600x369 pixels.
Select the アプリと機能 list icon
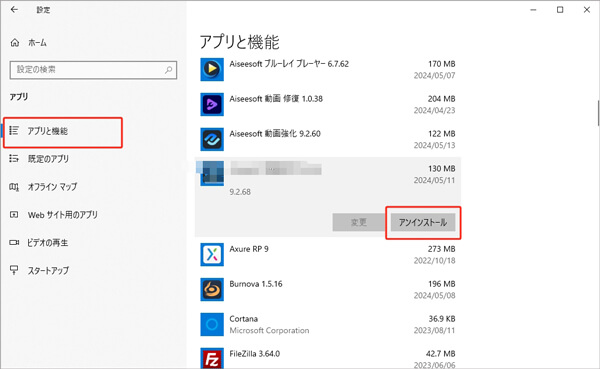pyautogui.click(x=14, y=131)
